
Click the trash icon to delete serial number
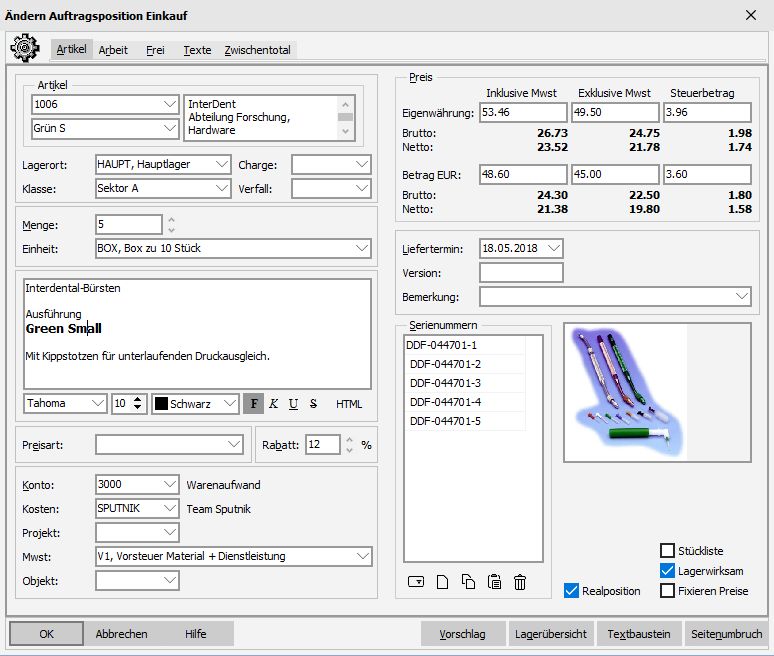click(x=520, y=582)
